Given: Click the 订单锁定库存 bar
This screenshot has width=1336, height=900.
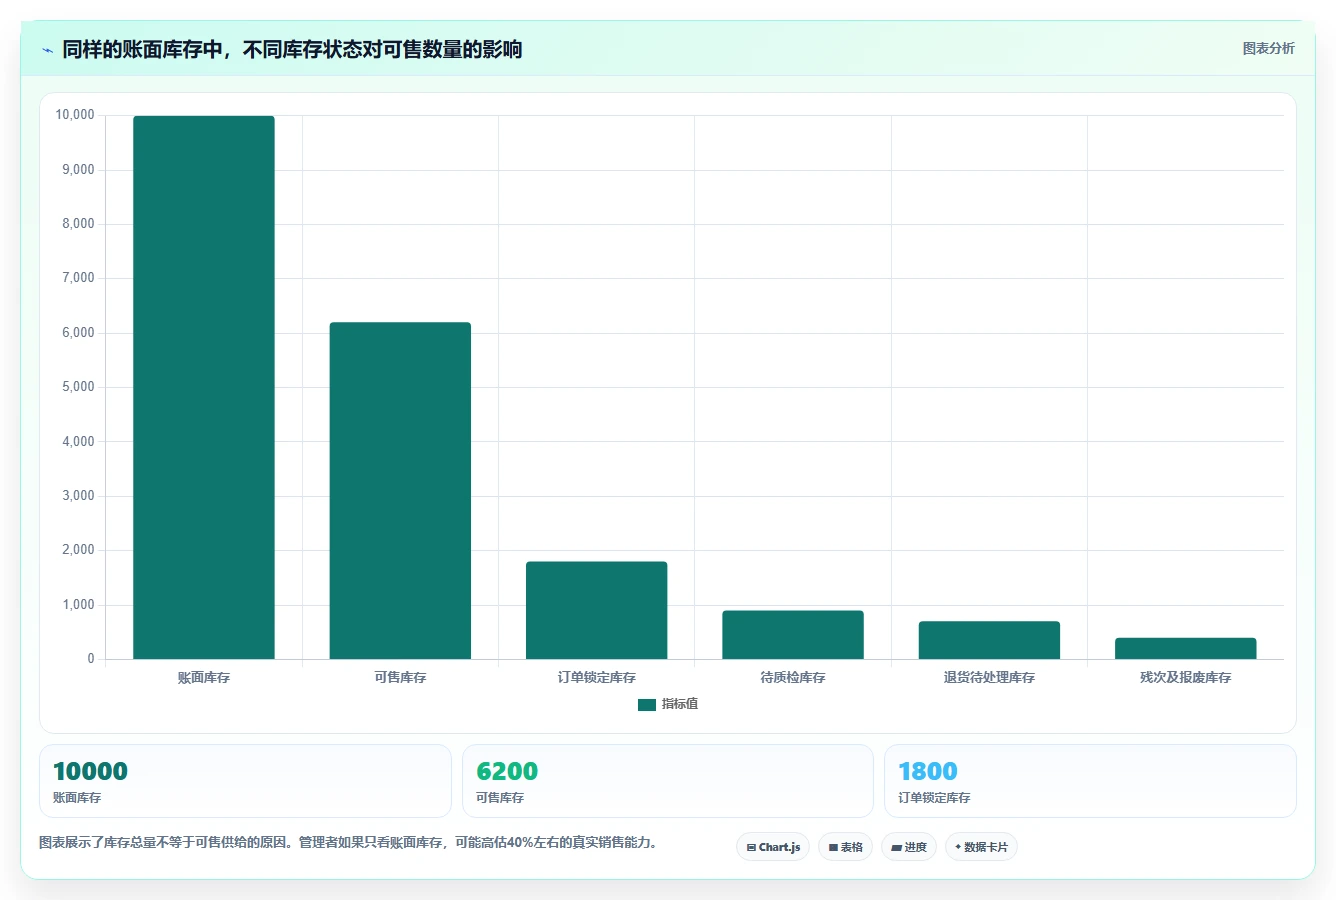Looking at the screenshot, I should [x=596, y=610].
